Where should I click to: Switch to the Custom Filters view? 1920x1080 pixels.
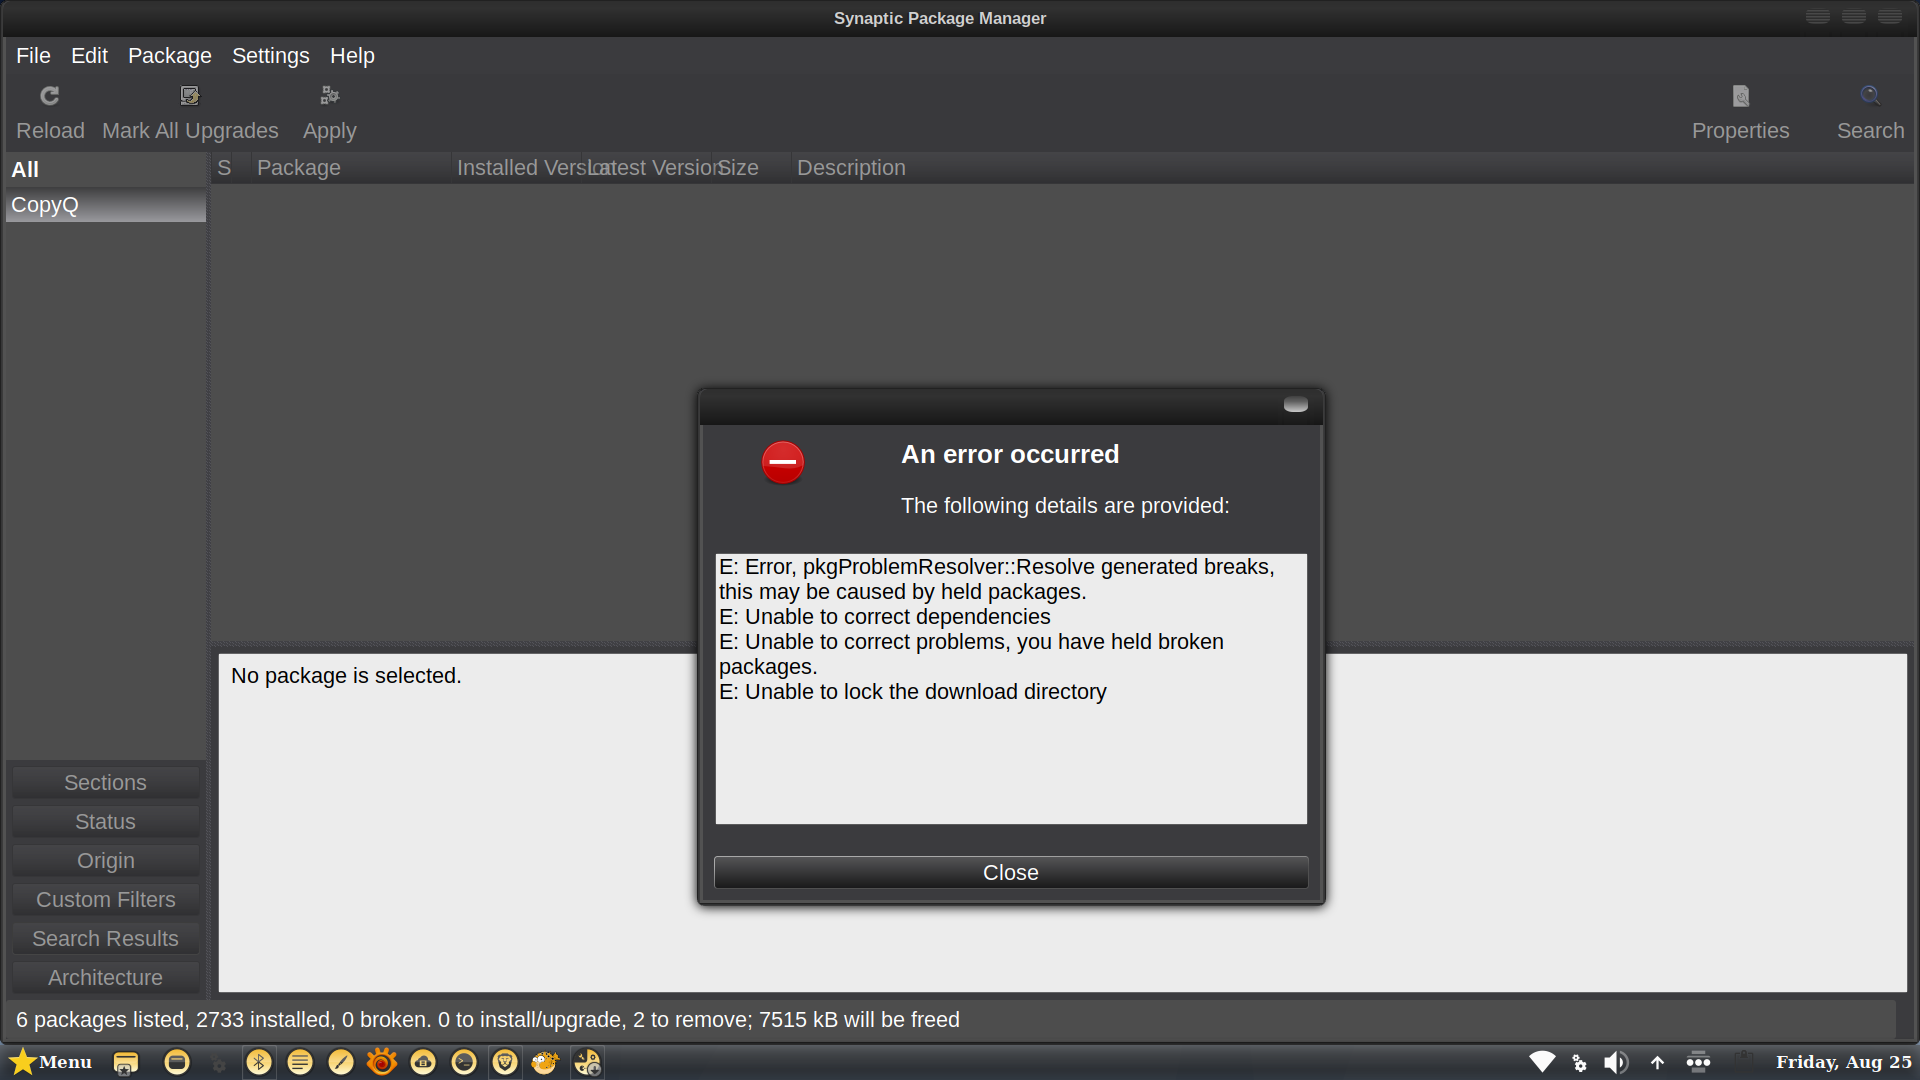pyautogui.click(x=105, y=899)
